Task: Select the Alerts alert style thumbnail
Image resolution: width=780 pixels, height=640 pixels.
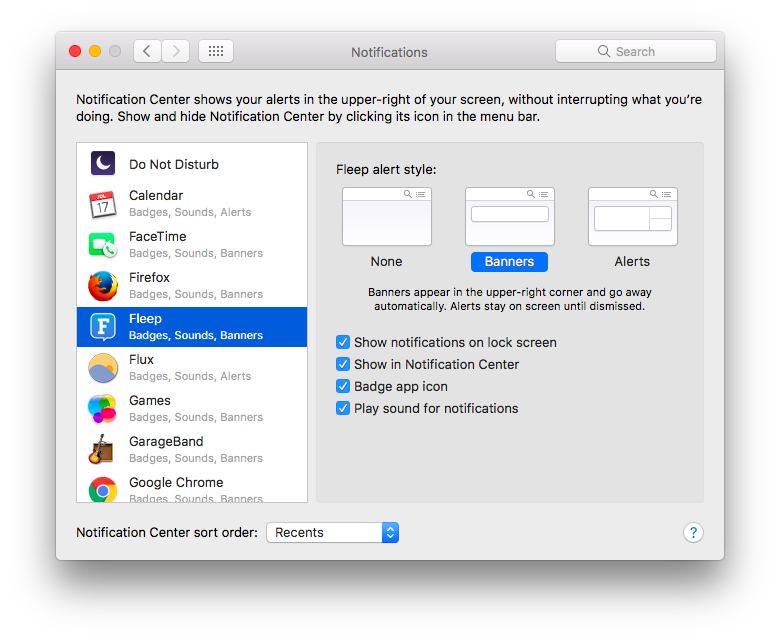Action: [633, 216]
